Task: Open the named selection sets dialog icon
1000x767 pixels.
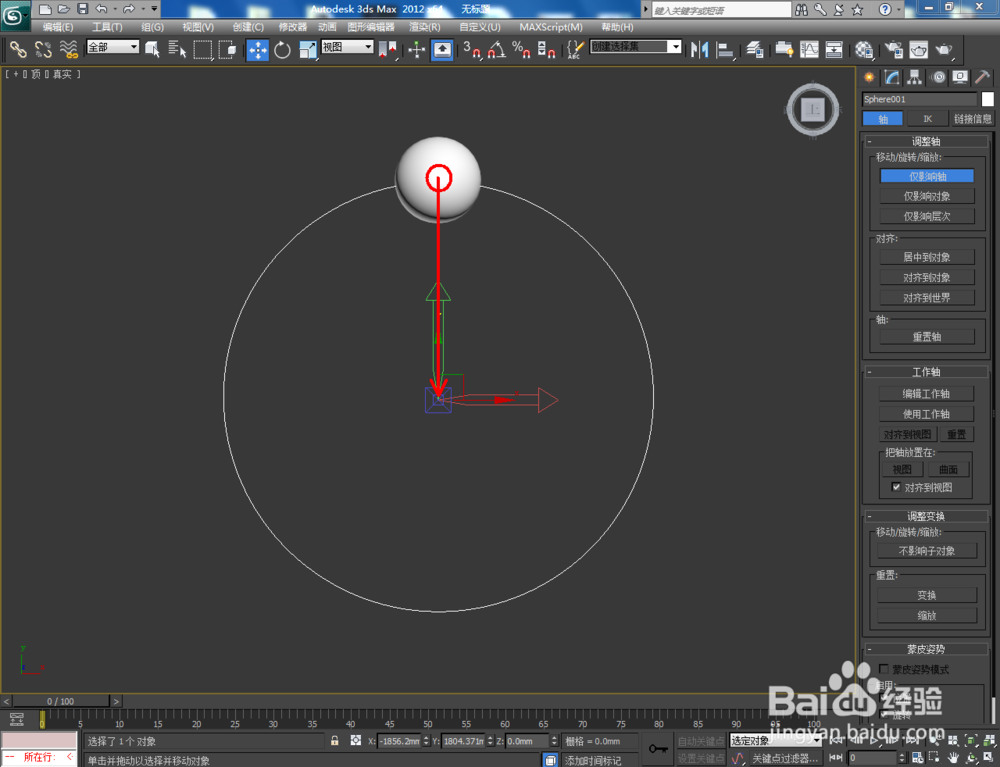Action: (x=575, y=50)
